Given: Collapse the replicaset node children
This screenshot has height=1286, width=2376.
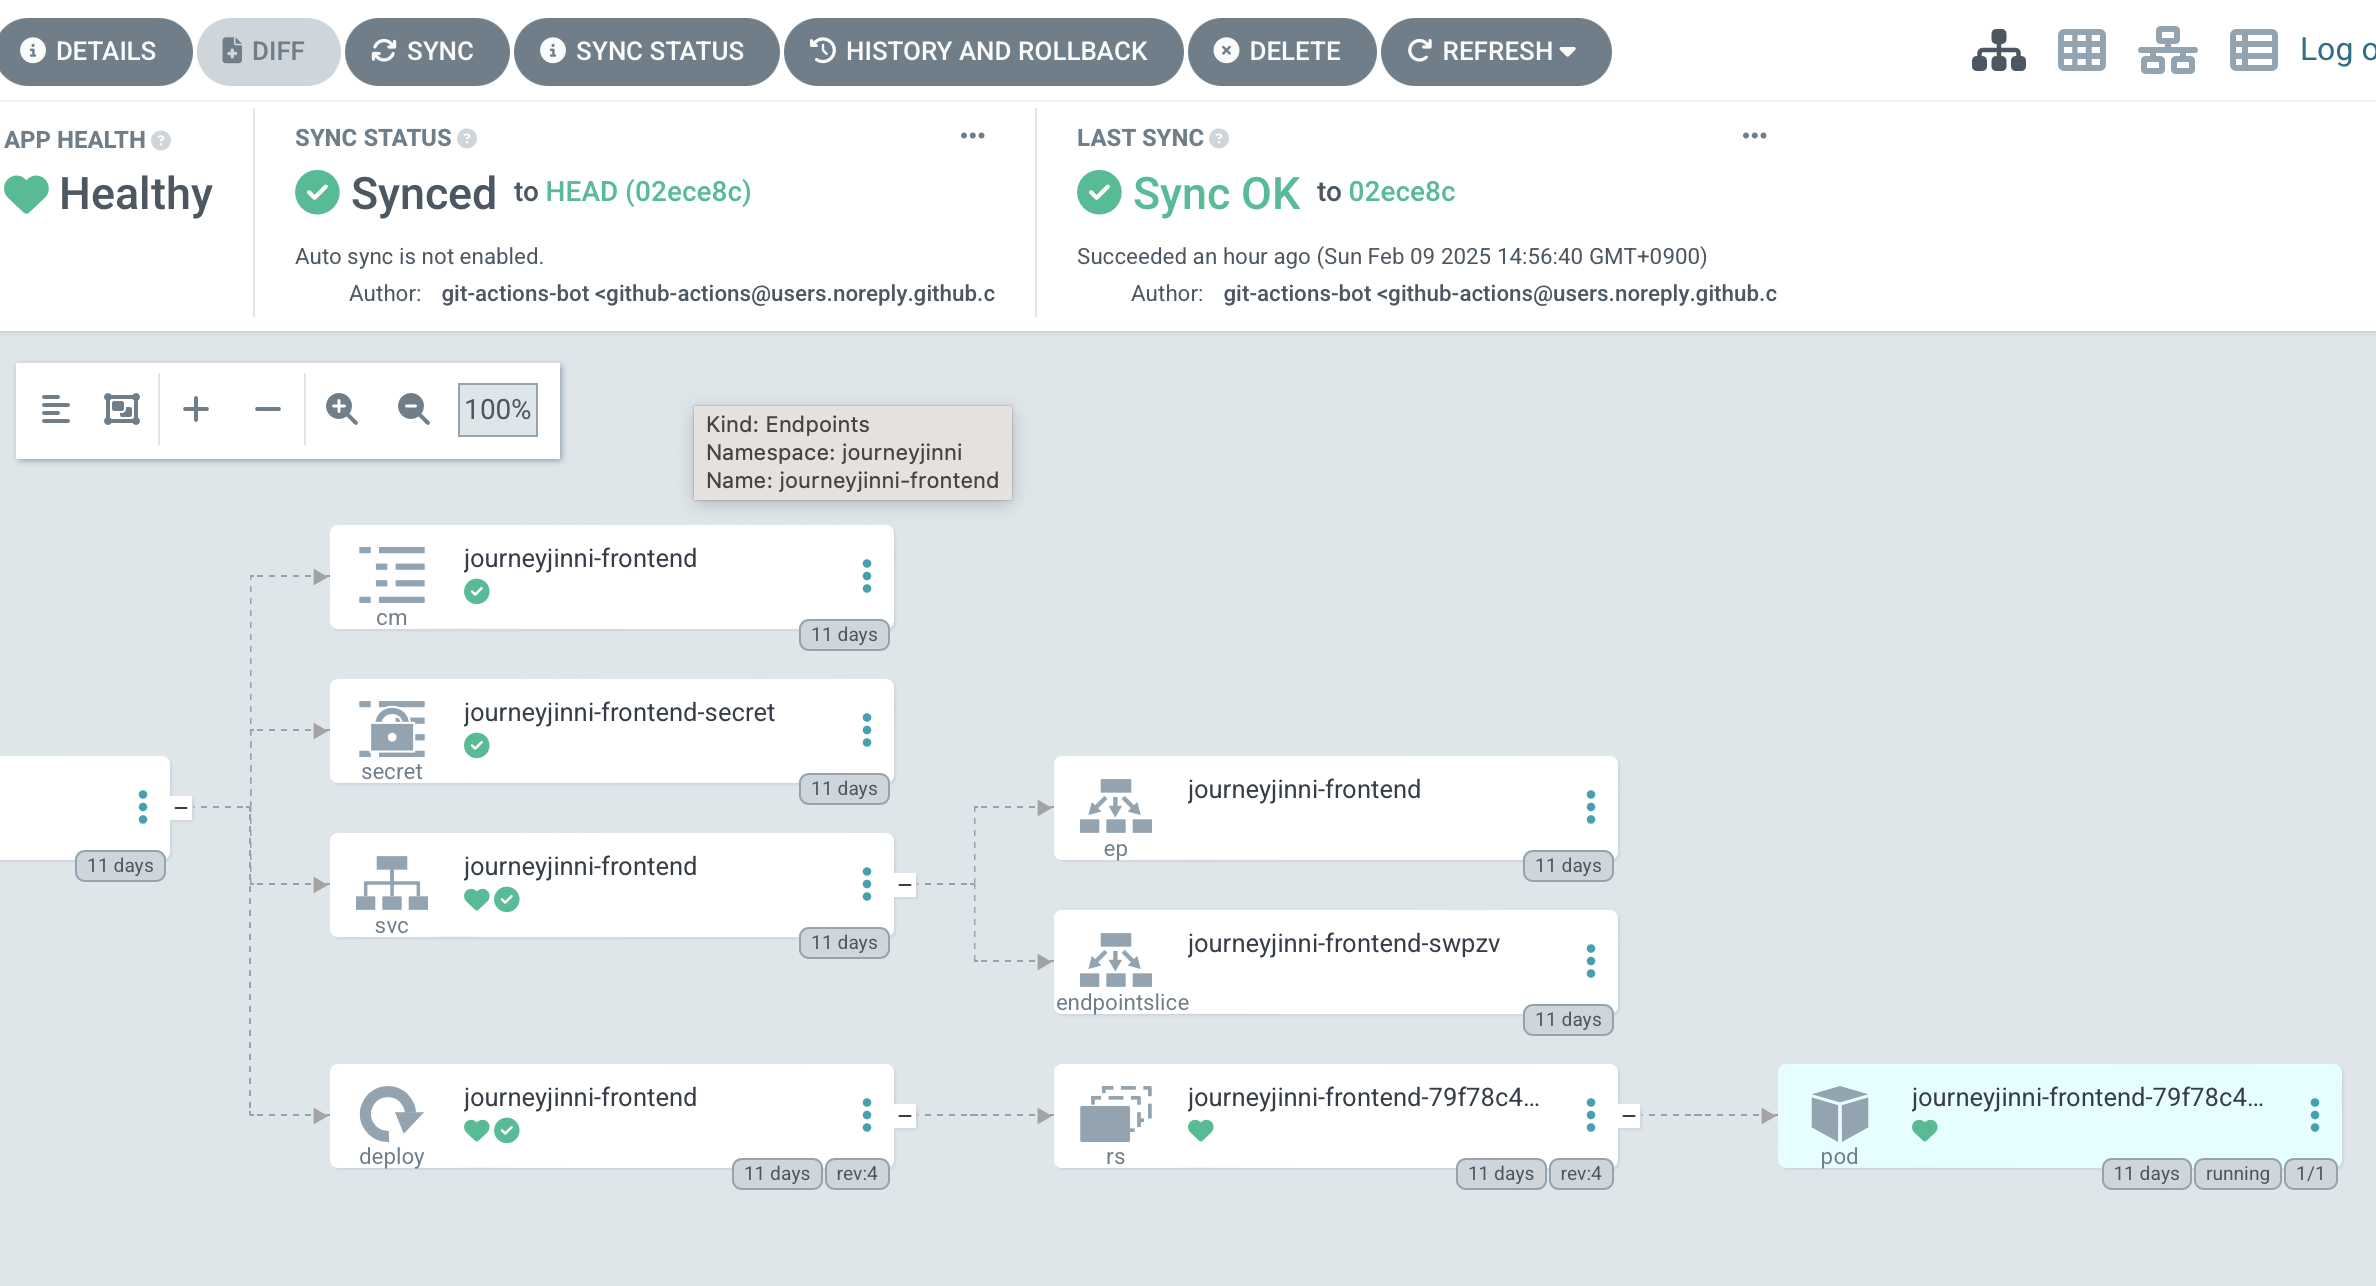Looking at the screenshot, I should [x=1629, y=1115].
